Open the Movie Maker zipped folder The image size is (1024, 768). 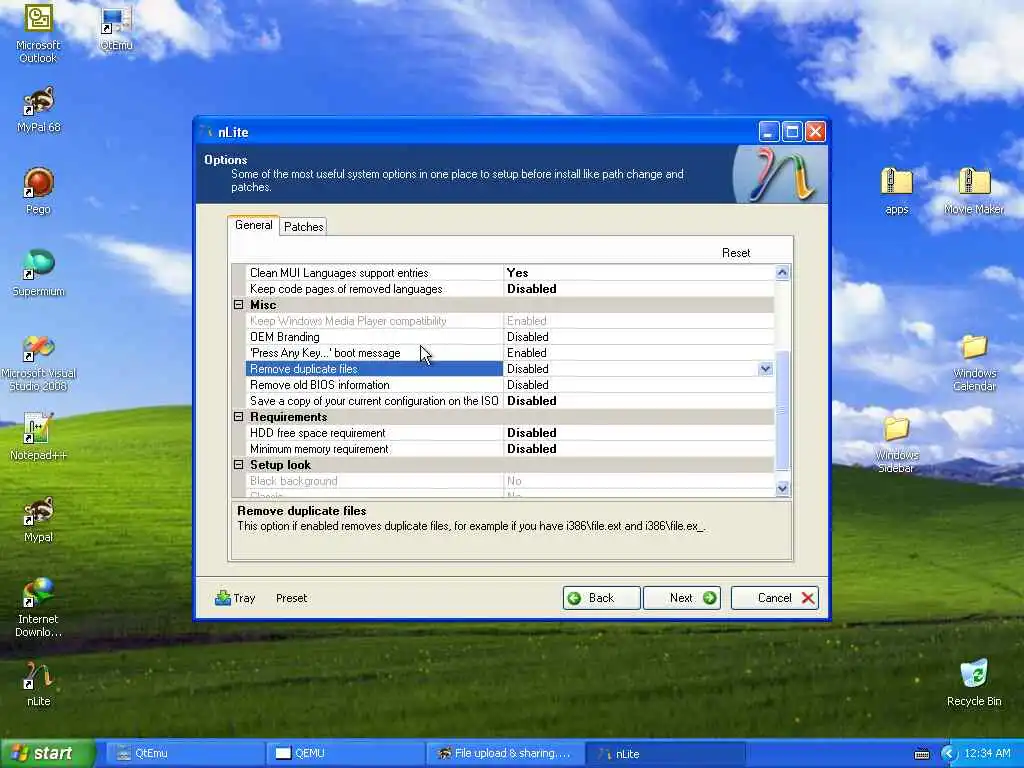tap(974, 191)
